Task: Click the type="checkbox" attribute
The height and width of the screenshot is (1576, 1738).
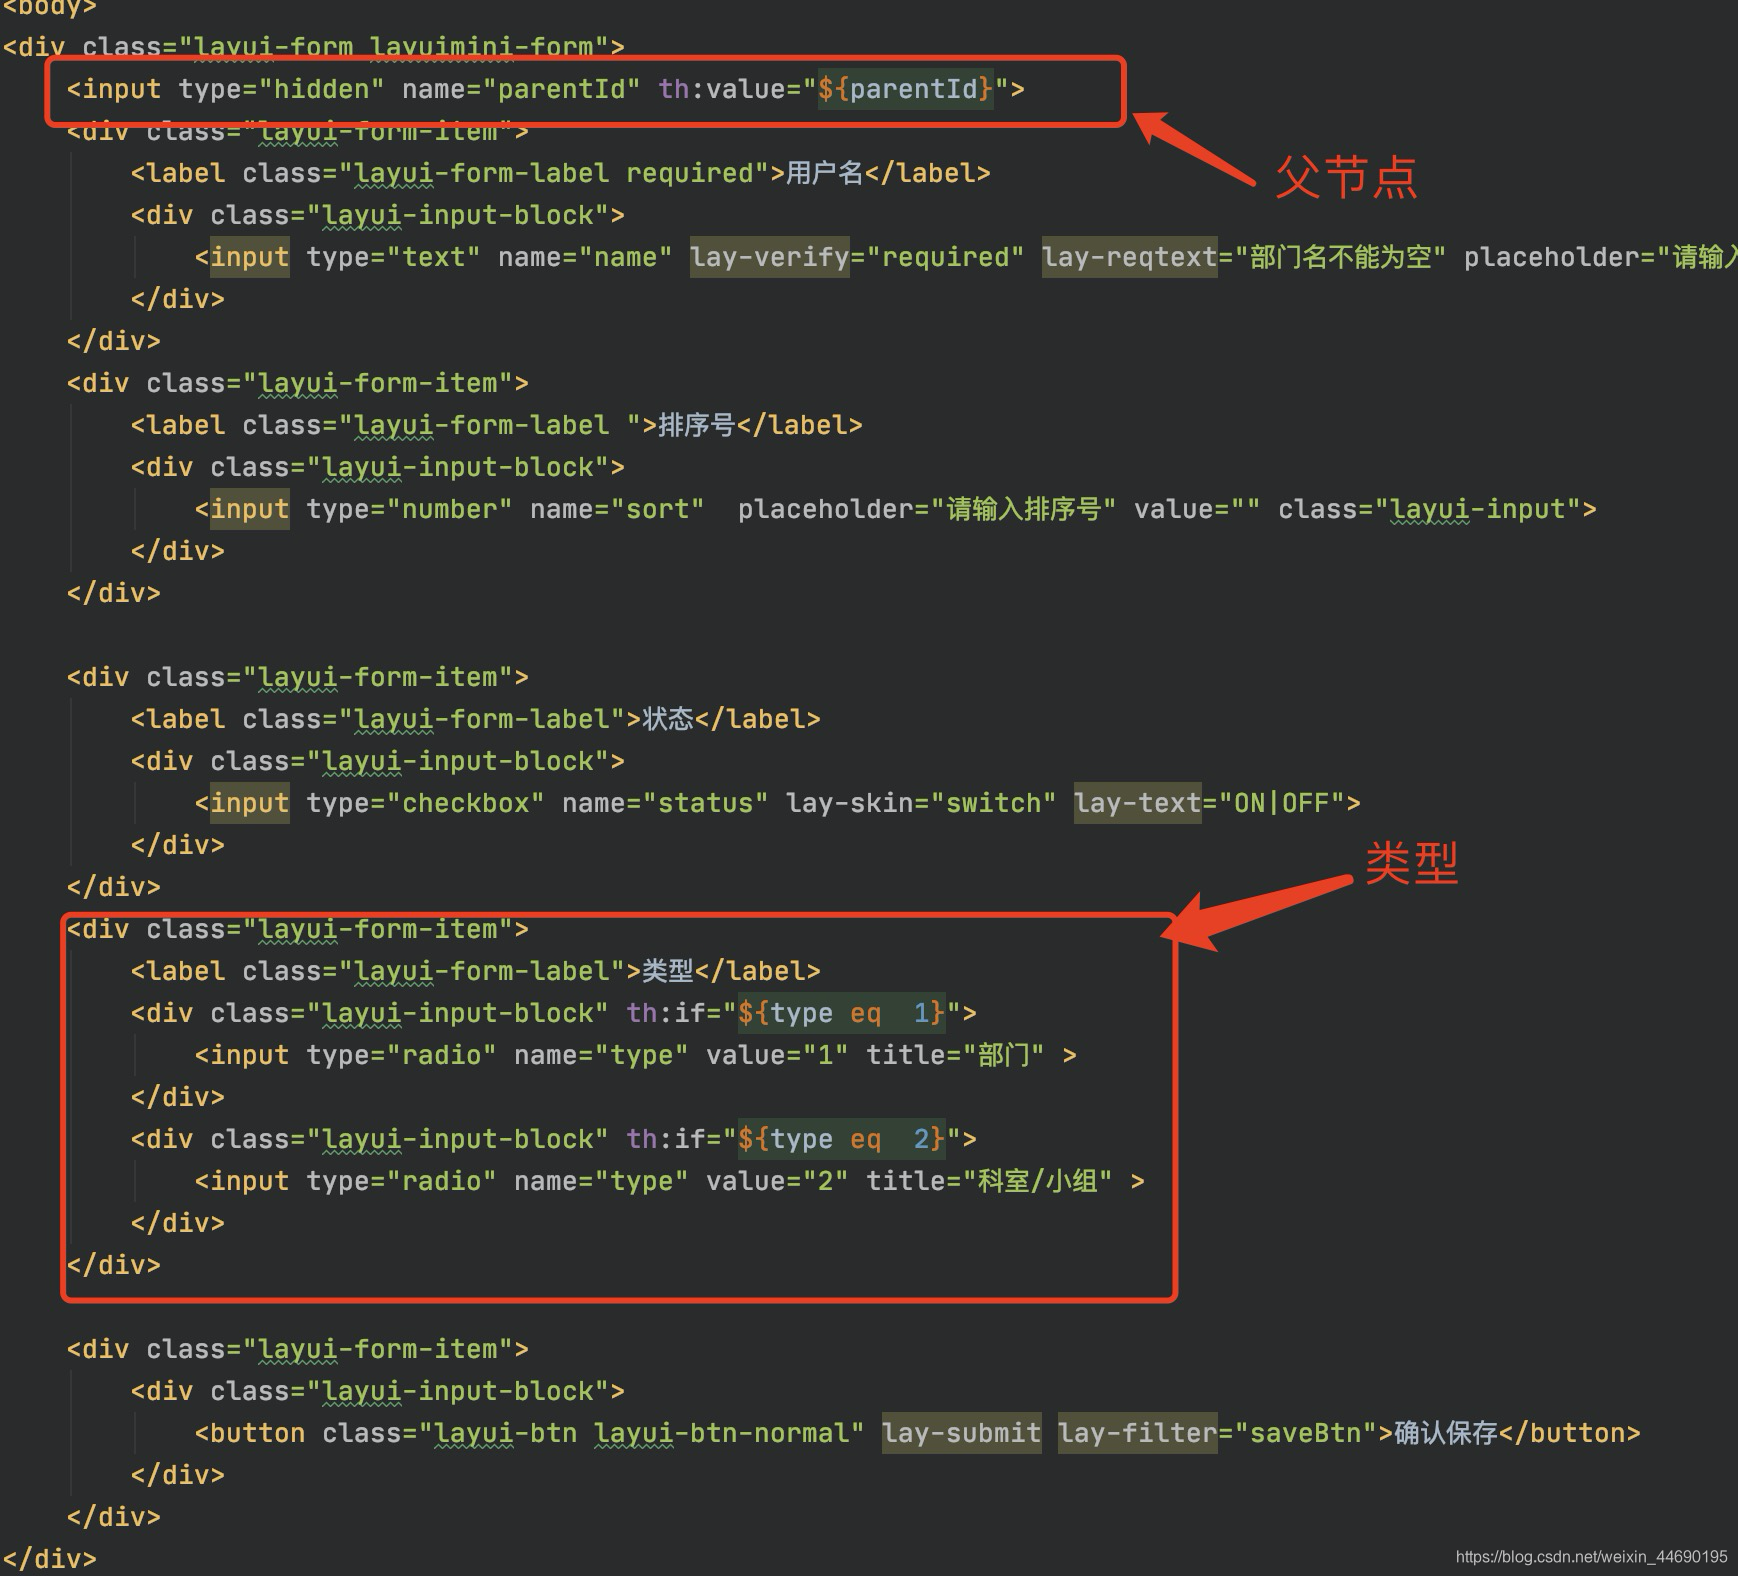Action: coord(425,803)
